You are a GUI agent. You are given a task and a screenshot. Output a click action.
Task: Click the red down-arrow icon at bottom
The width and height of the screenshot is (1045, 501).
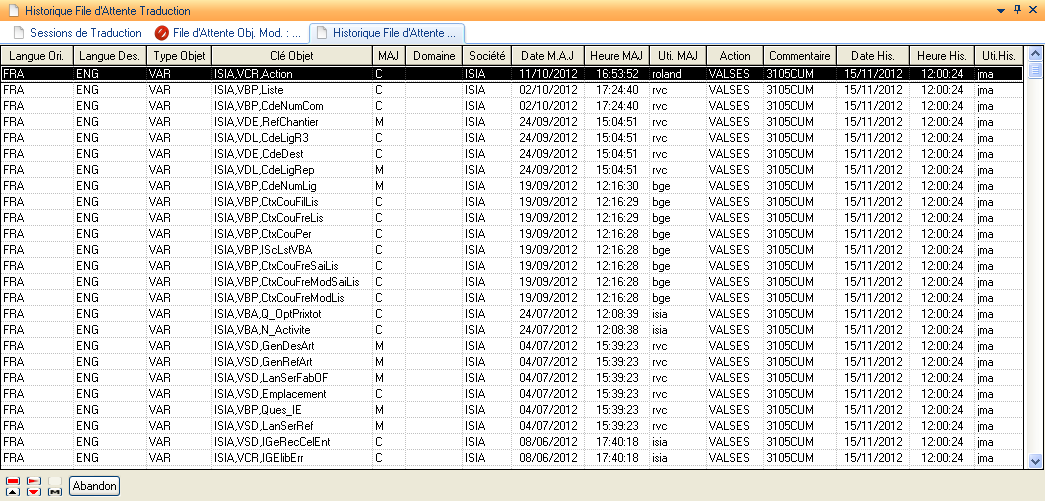click(34, 492)
